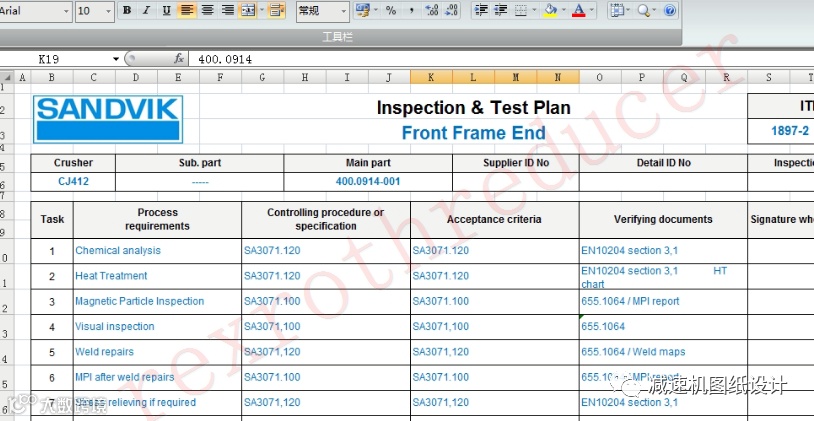The width and height of the screenshot is (814, 421).
Task: Click the text wrap/orientation icon beside merge
Action: (277, 10)
